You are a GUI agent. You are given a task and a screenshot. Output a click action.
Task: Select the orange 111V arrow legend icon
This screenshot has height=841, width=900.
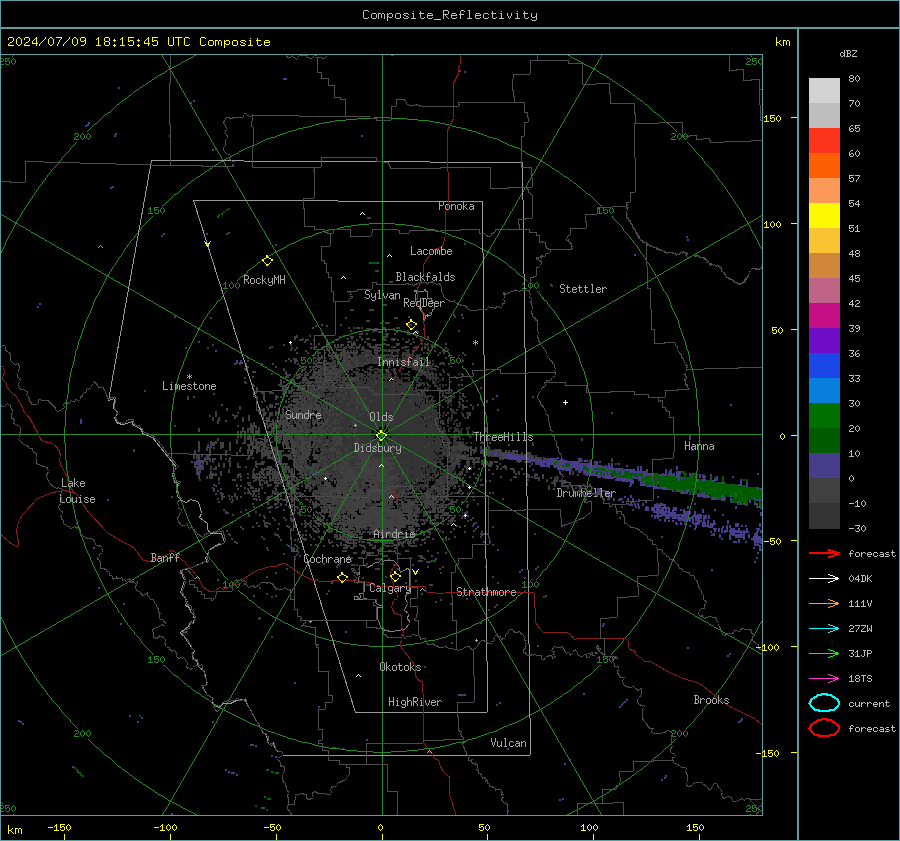(824, 603)
